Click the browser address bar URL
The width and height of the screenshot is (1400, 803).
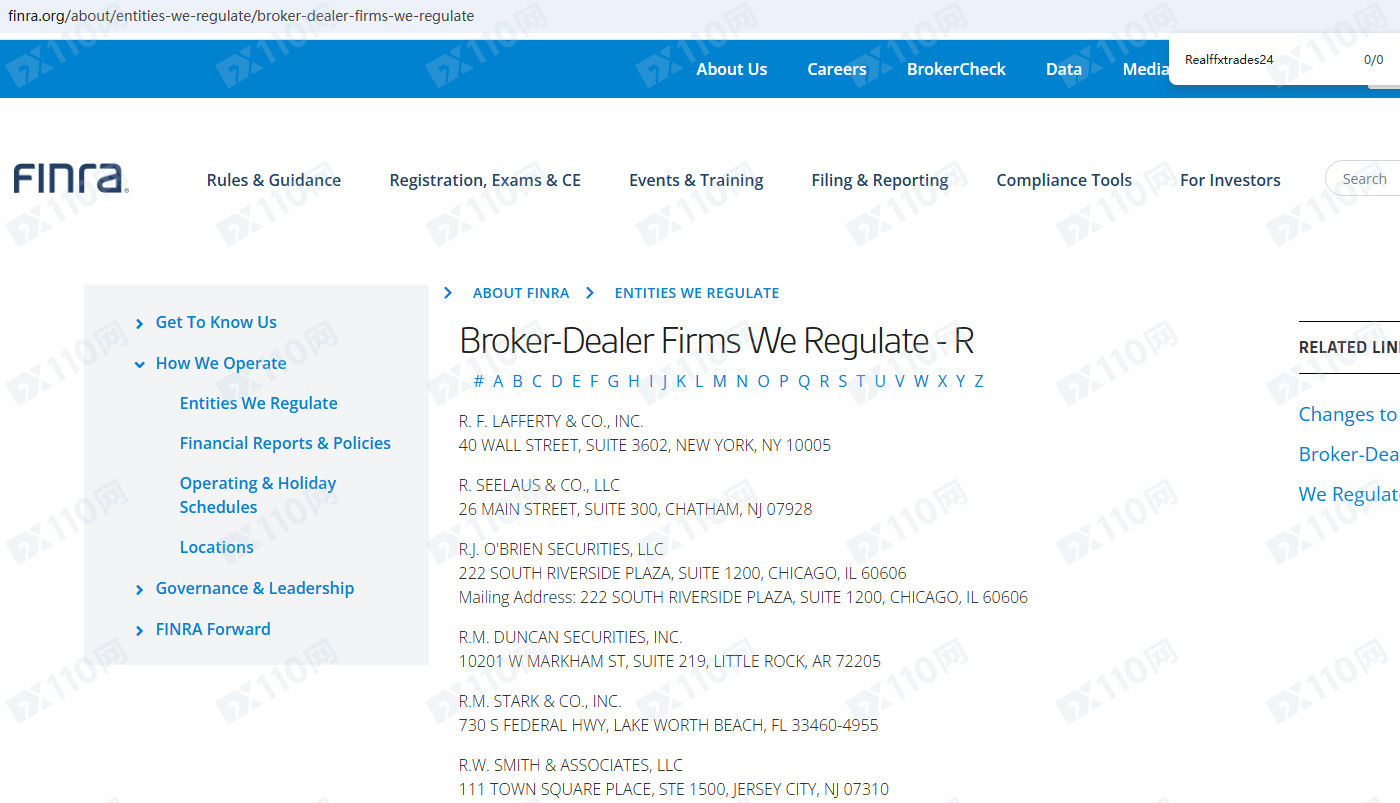tap(241, 16)
